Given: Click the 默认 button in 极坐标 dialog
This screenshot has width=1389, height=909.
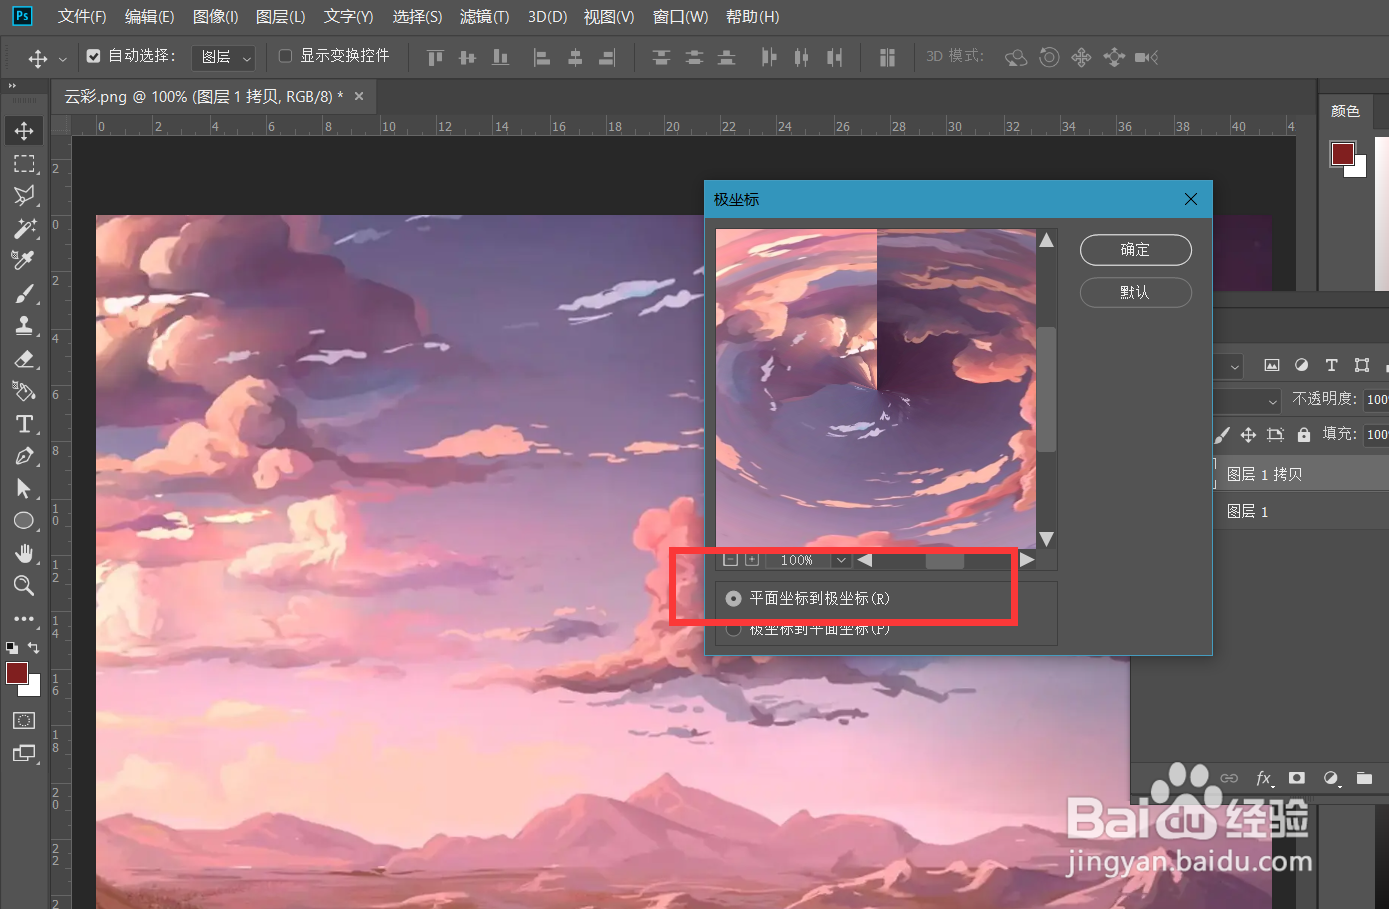Looking at the screenshot, I should pos(1135,292).
